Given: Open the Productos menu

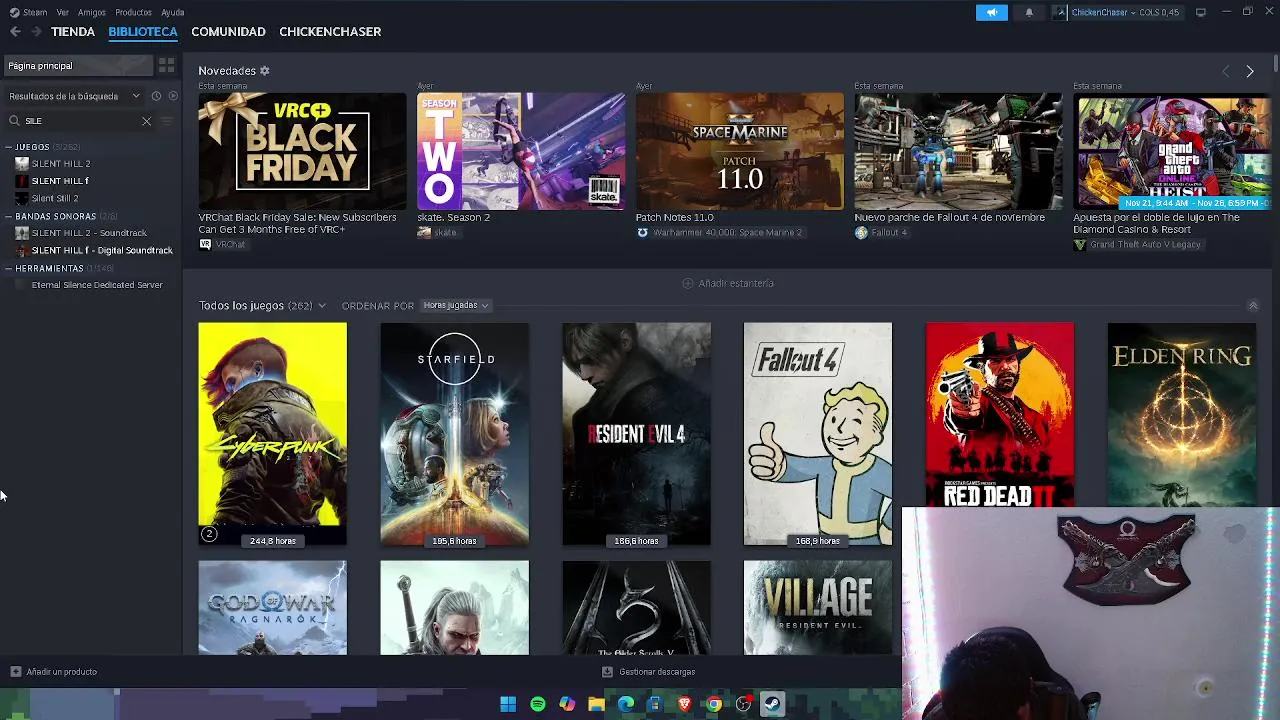Looking at the screenshot, I should pos(133,13).
